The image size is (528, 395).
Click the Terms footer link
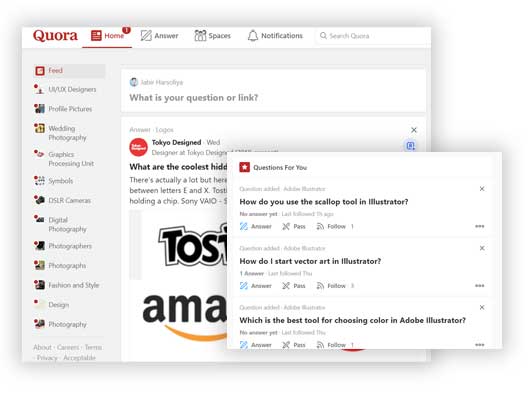pyautogui.click(x=93, y=347)
